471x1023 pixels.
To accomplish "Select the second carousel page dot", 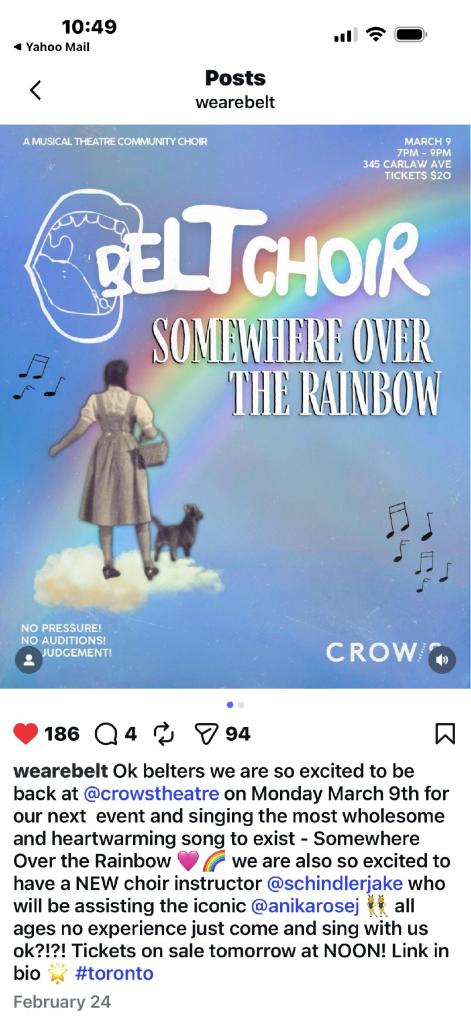I will (241, 705).
